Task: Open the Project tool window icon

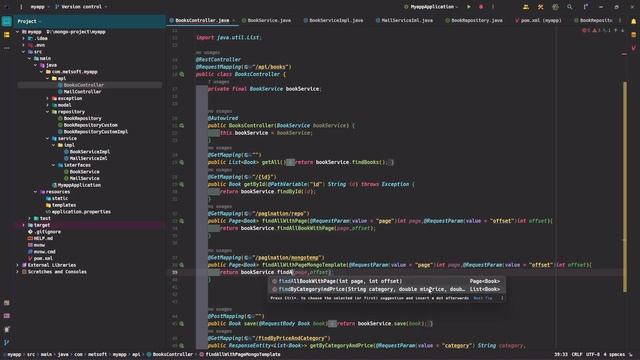Action: pos(7,21)
